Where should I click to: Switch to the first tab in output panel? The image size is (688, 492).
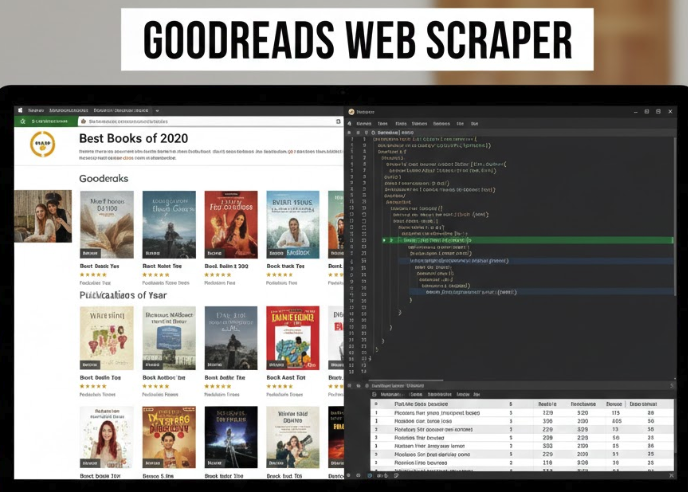click(x=387, y=395)
